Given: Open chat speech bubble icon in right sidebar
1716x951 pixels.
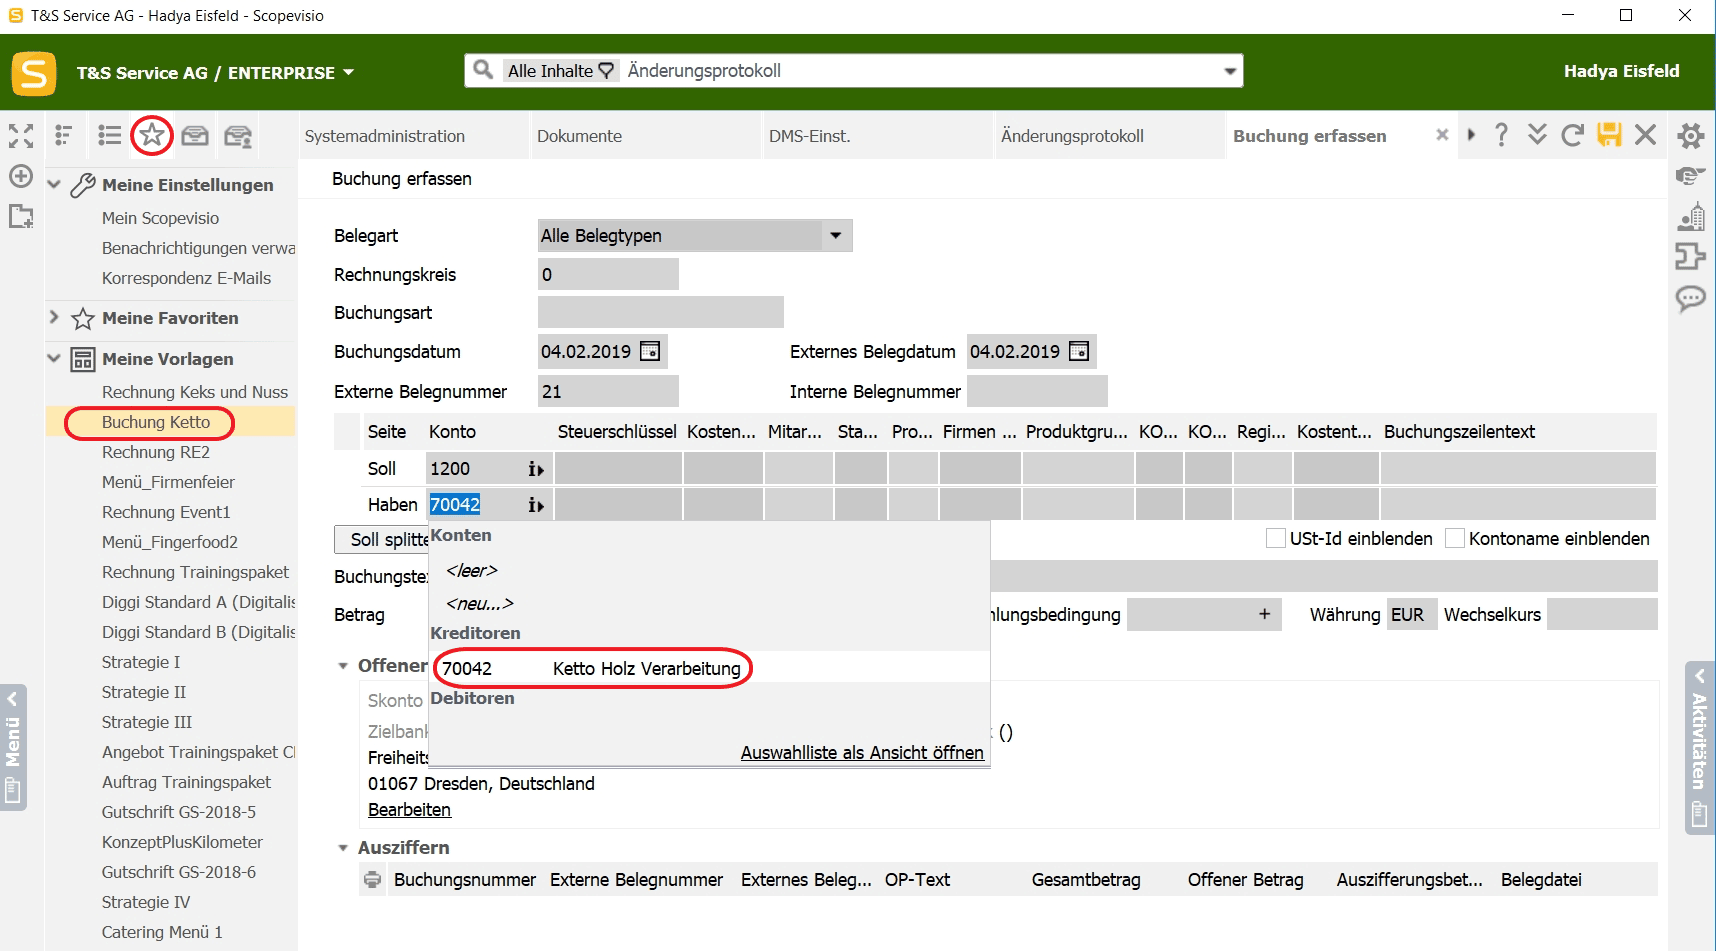Looking at the screenshot, I should [x=1691, y=298].
